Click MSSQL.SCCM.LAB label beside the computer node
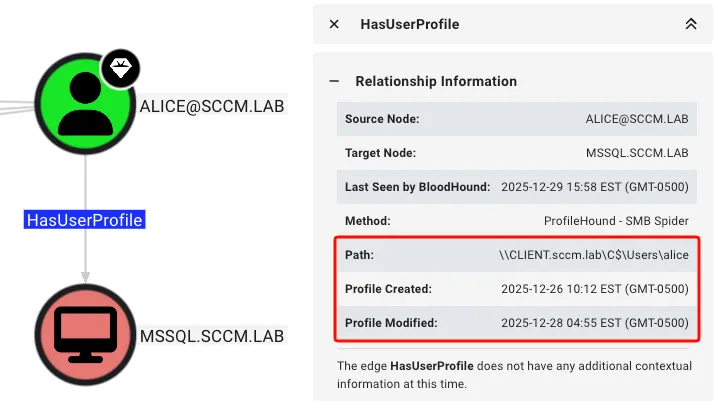 point(213,336)
